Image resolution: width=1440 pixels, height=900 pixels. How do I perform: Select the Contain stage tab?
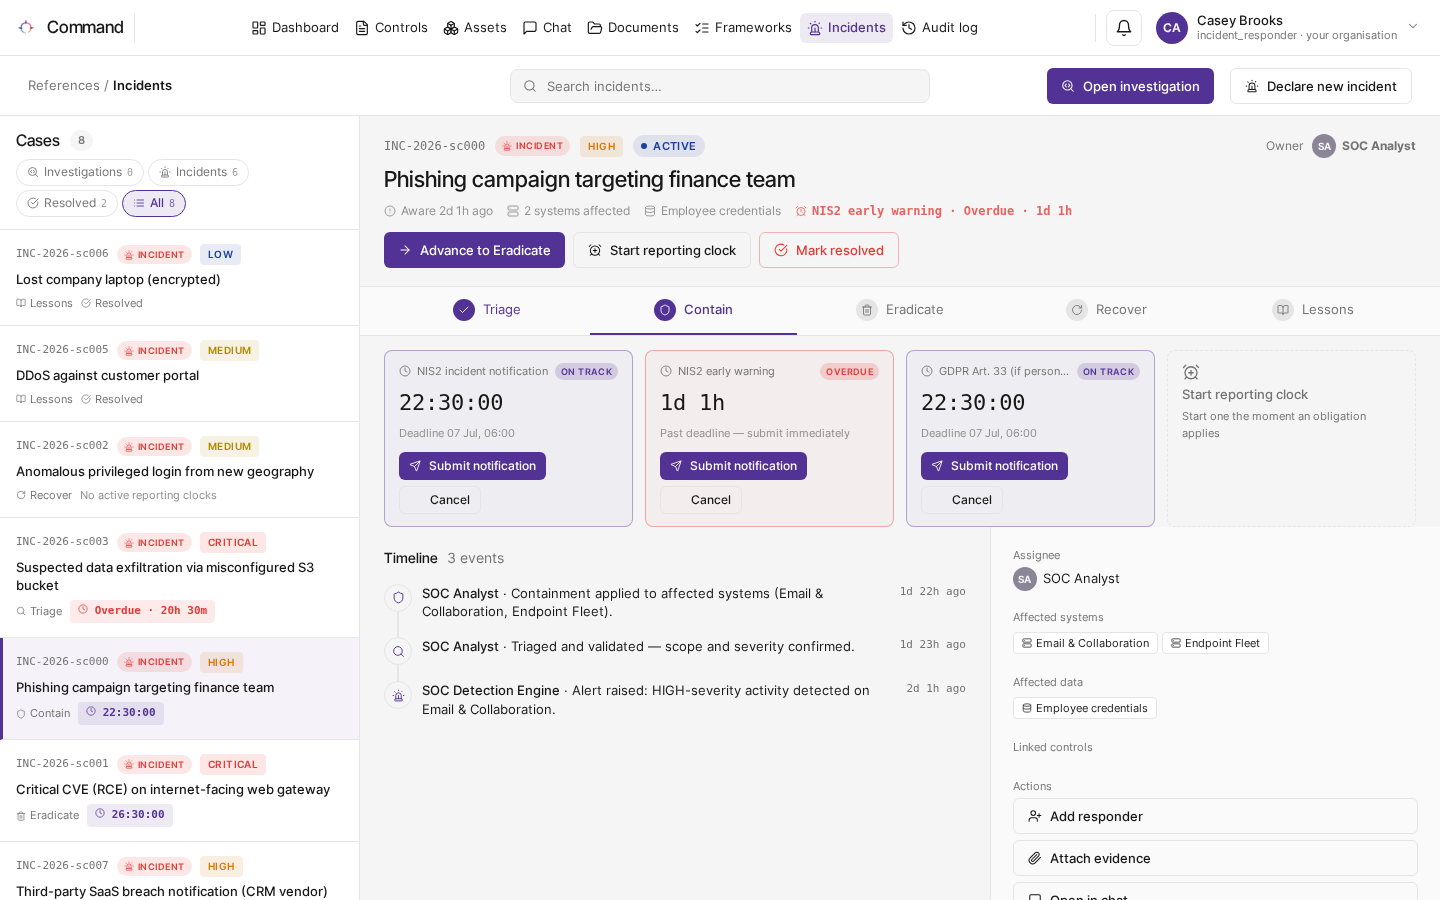tap(693, 310)
